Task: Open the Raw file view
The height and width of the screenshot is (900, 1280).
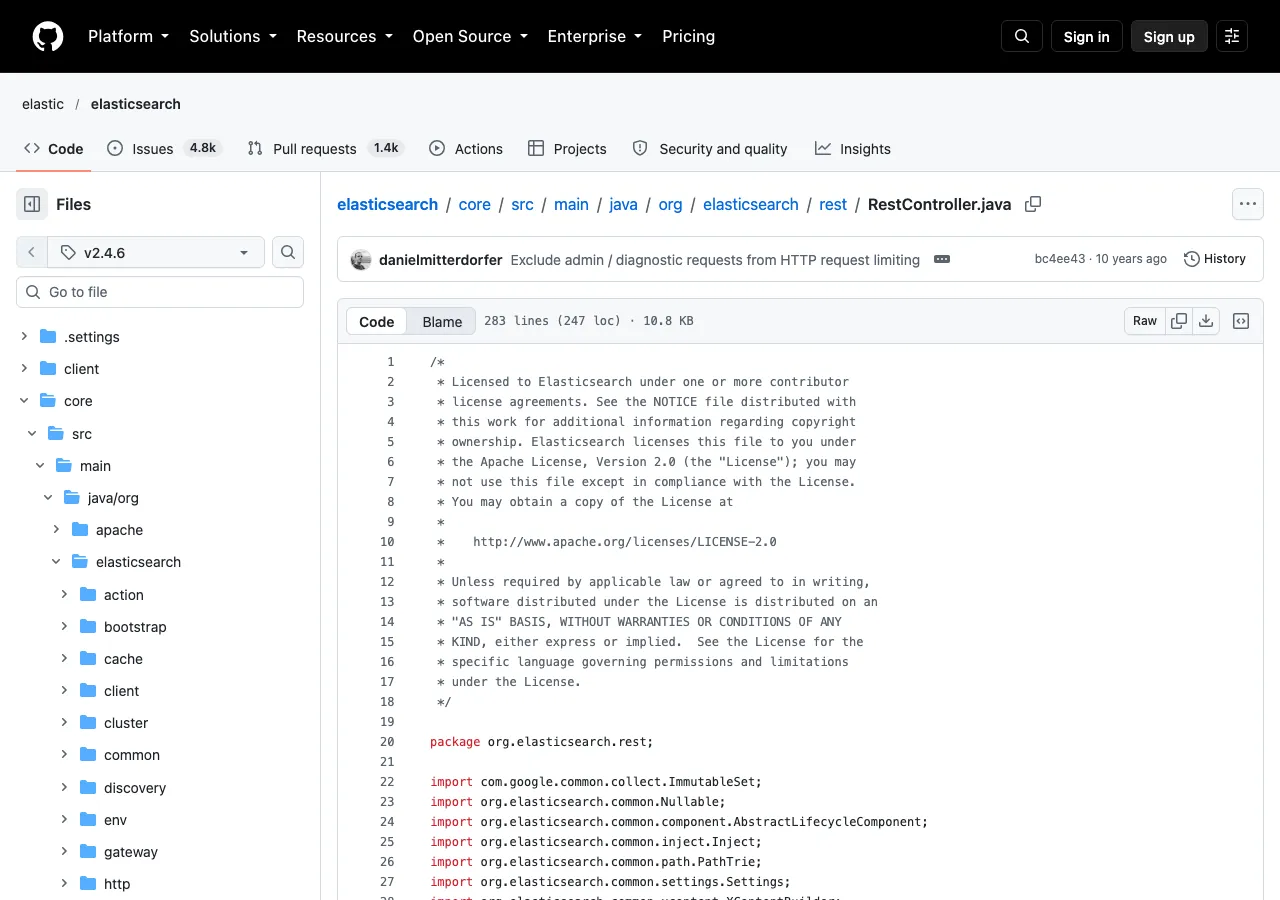Action: pos(1145,321)
